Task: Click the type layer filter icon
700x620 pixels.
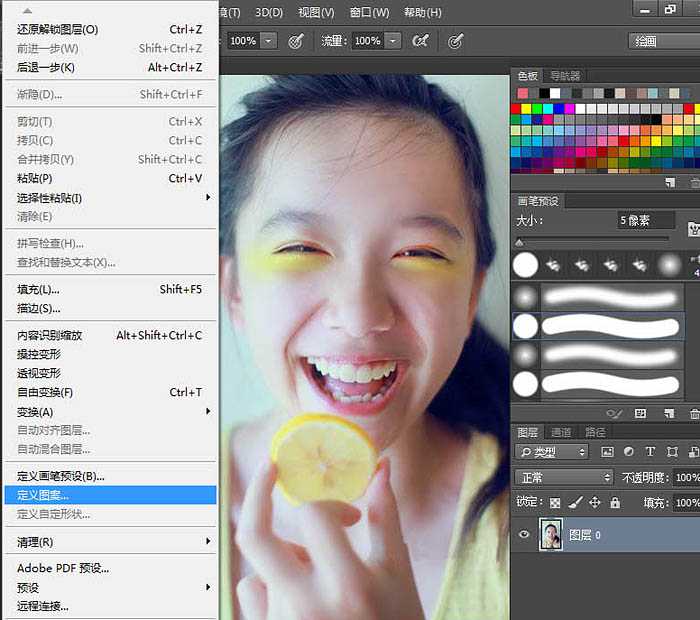Action: point(650,452)
